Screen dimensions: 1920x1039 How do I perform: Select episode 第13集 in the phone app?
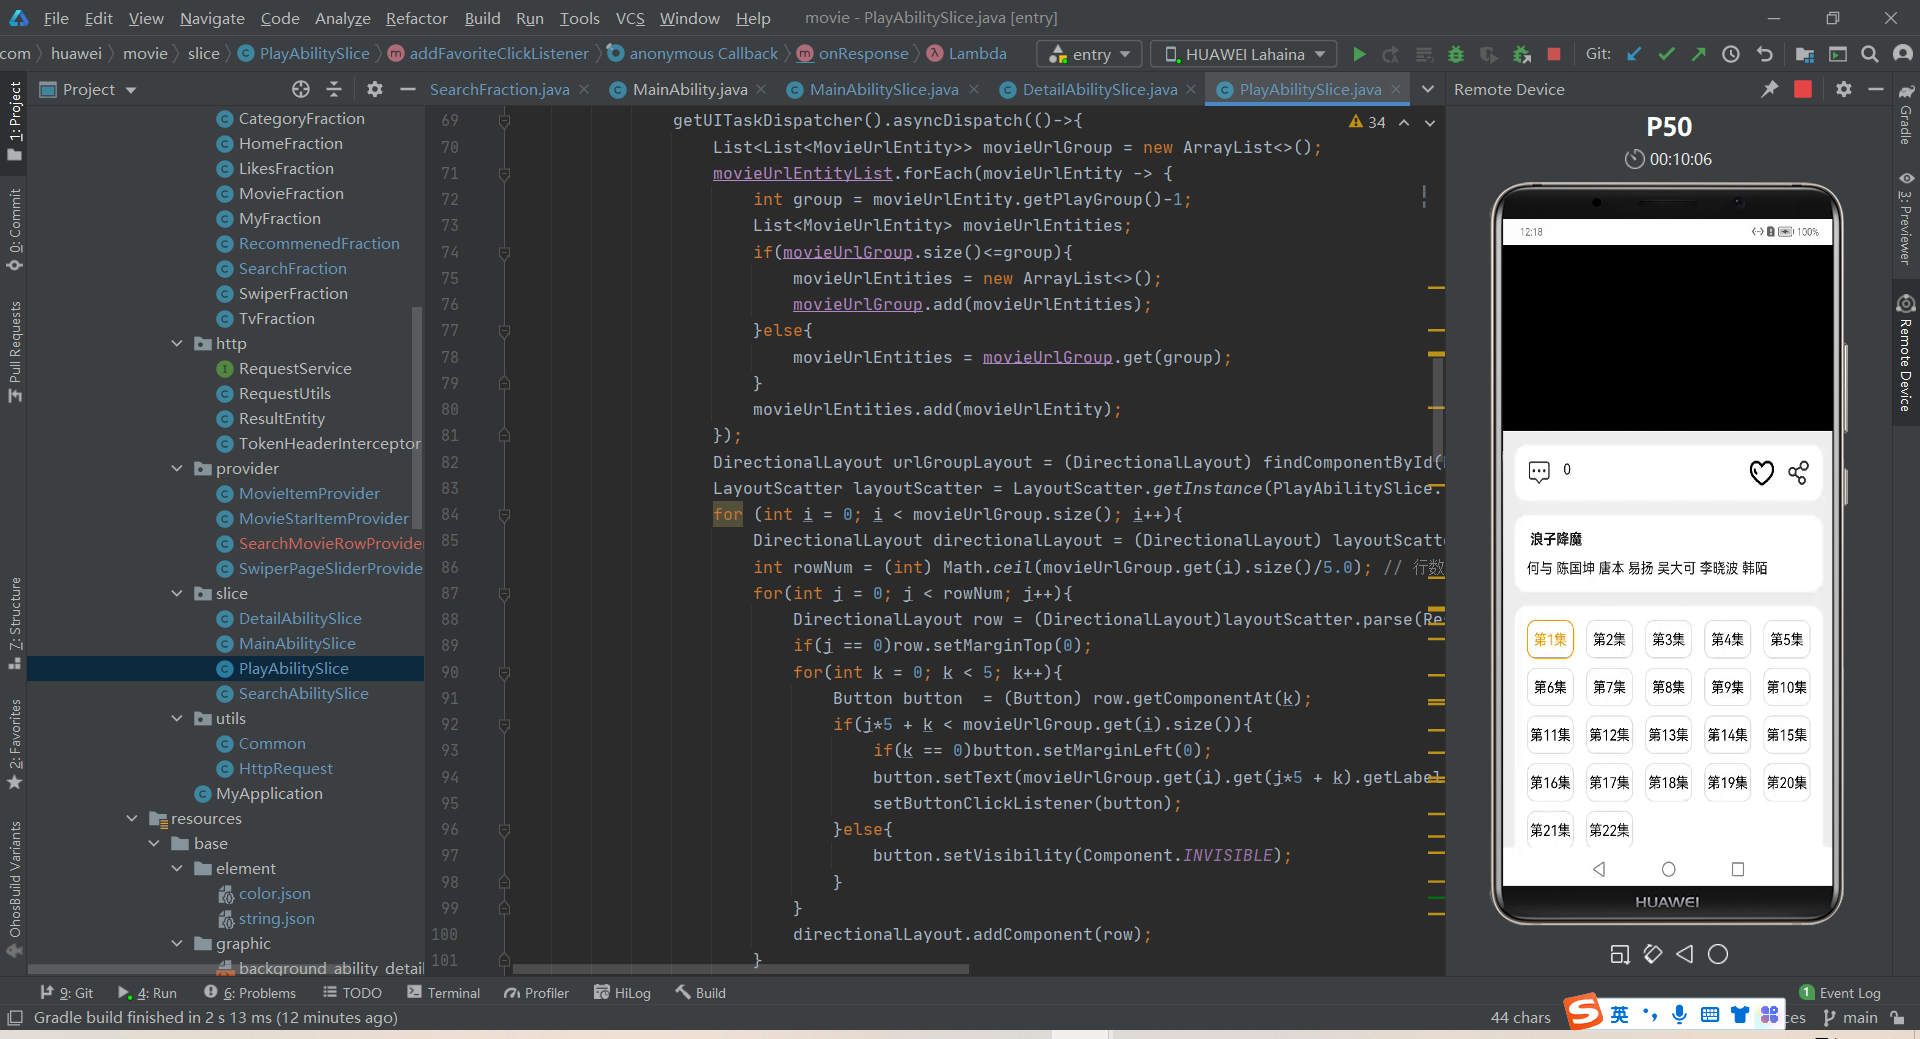(x=1668, y=735)
